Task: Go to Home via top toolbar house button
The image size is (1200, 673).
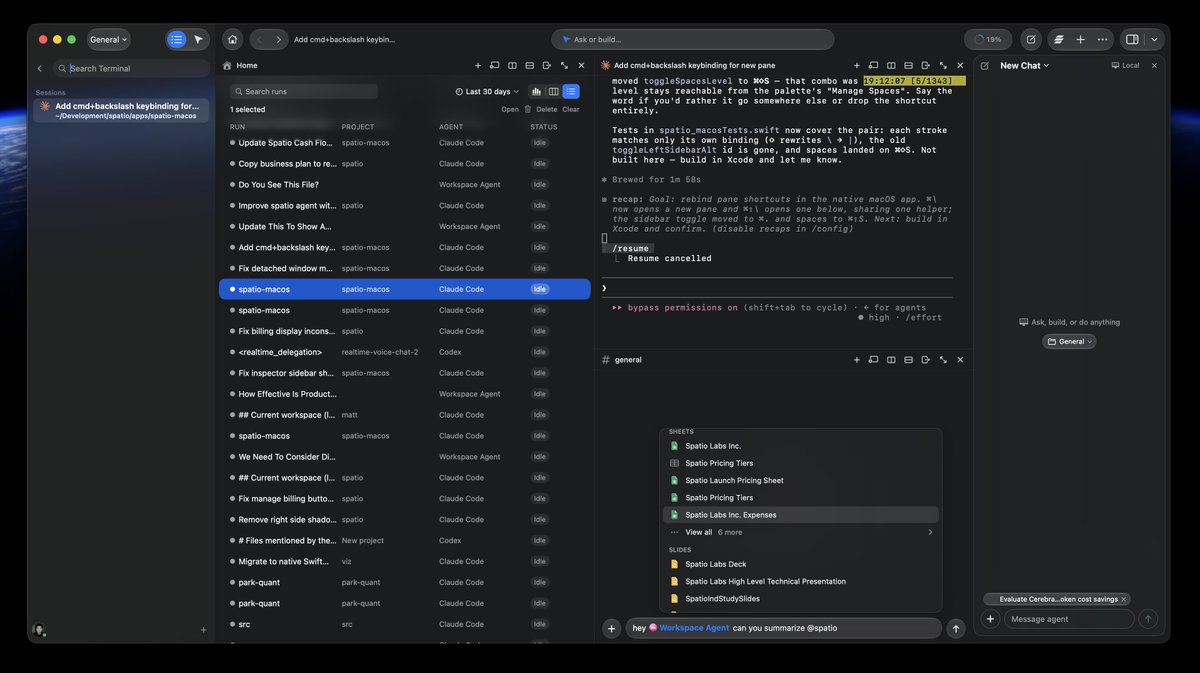Action: point(232,40)
